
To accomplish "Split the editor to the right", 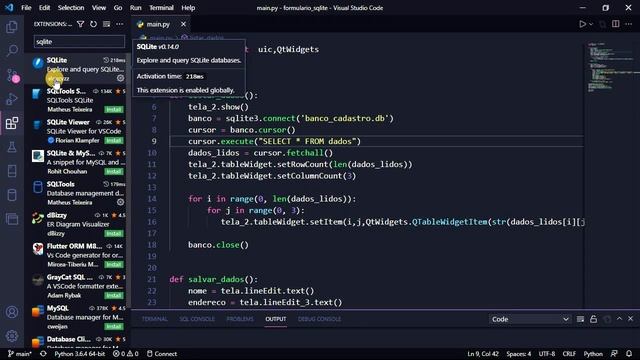I will click(616, 24).
